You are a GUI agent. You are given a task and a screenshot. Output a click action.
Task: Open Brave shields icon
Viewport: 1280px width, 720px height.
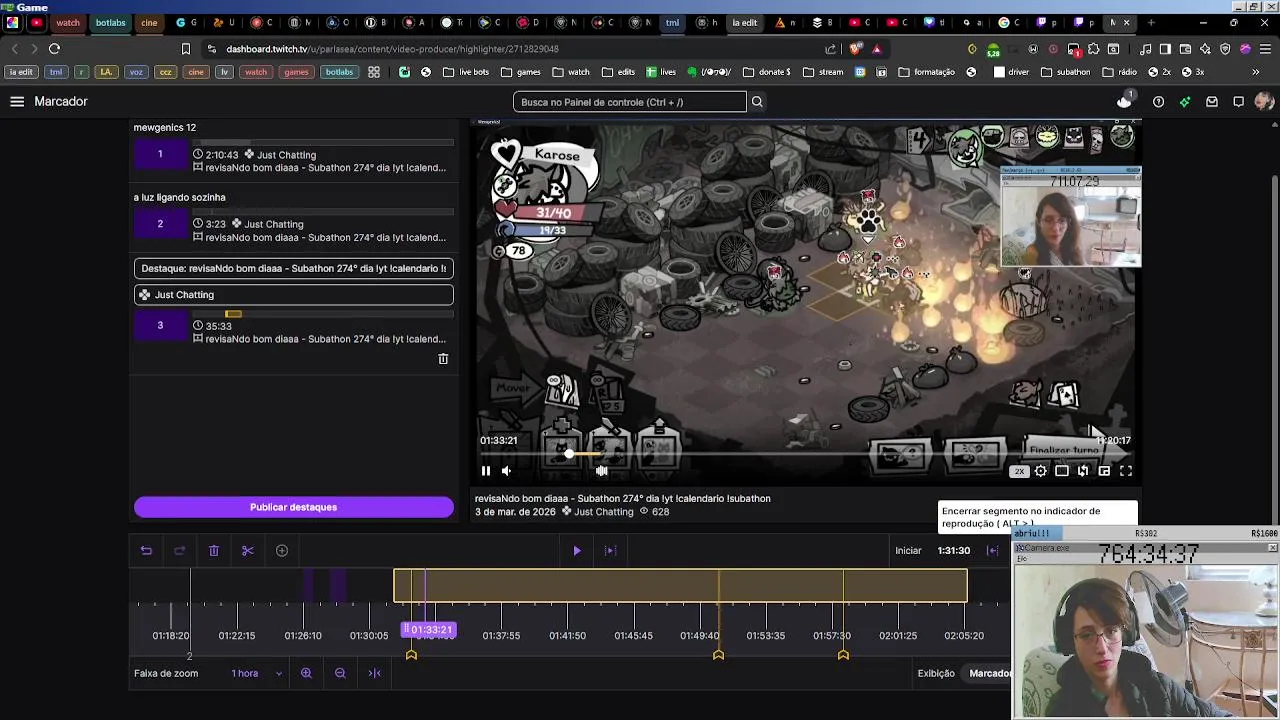[x=856, y=49]
